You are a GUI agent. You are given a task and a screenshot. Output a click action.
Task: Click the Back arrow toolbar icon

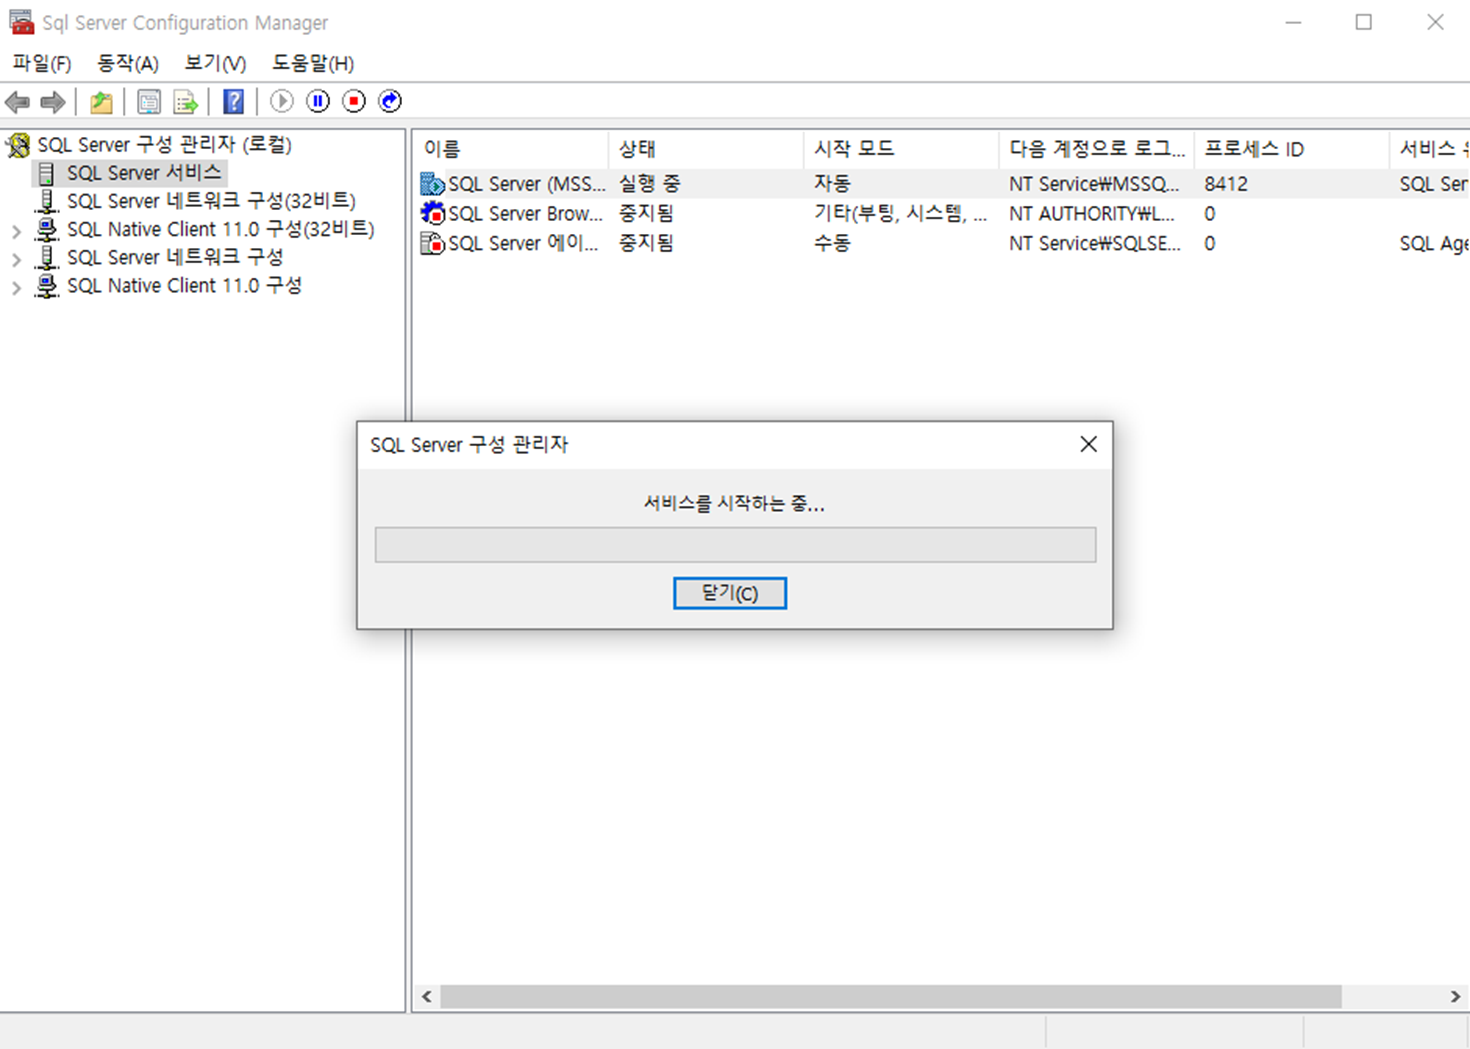coord(17,101)
